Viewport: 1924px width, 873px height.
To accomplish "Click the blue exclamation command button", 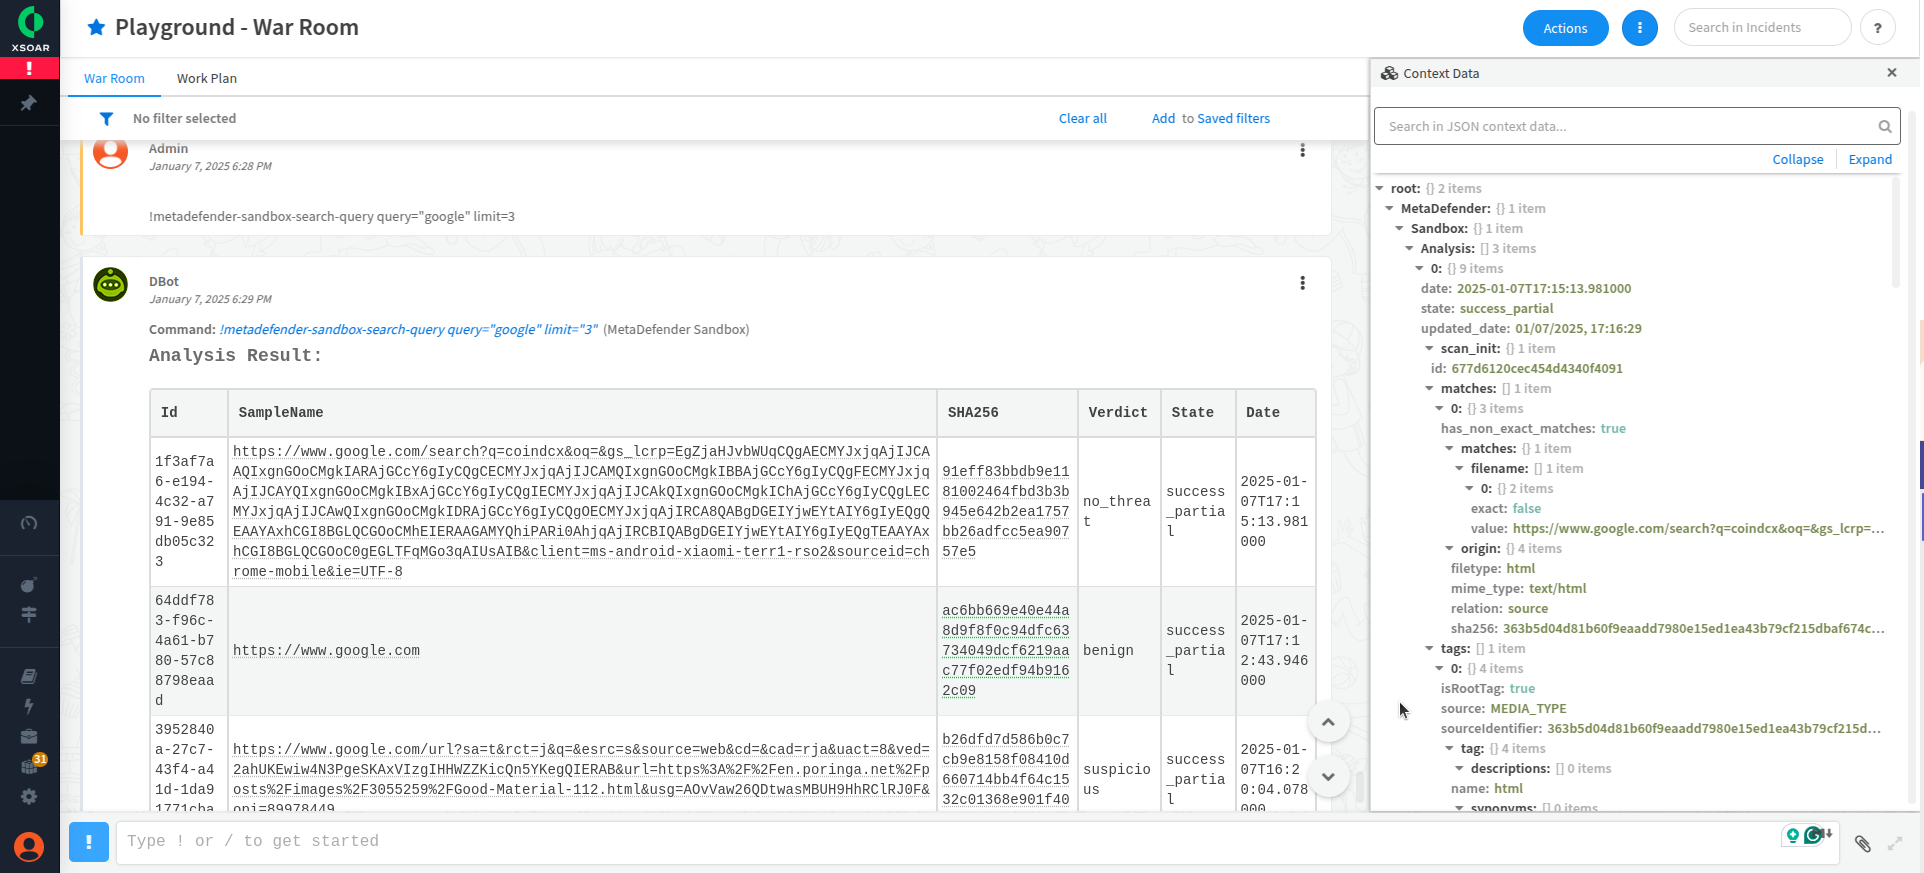I will pos(88,842).
